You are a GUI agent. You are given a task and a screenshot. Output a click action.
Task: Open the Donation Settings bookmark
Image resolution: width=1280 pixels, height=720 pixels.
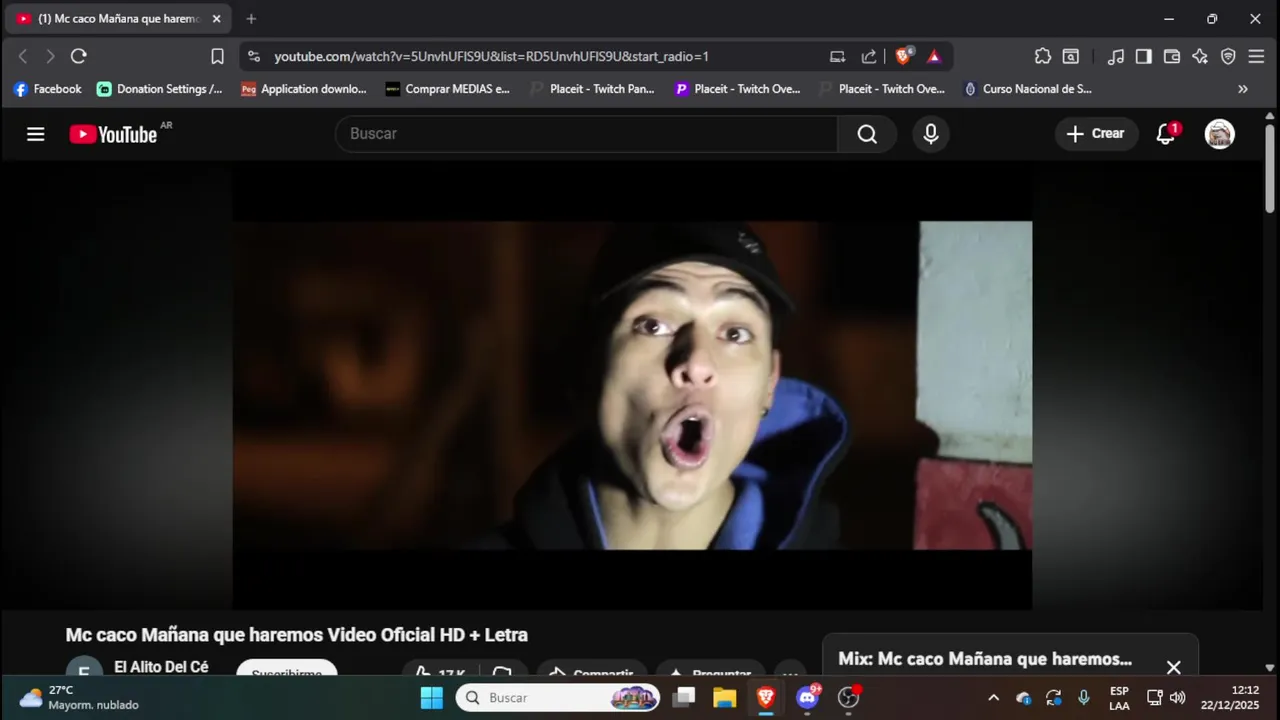point(160,89)
